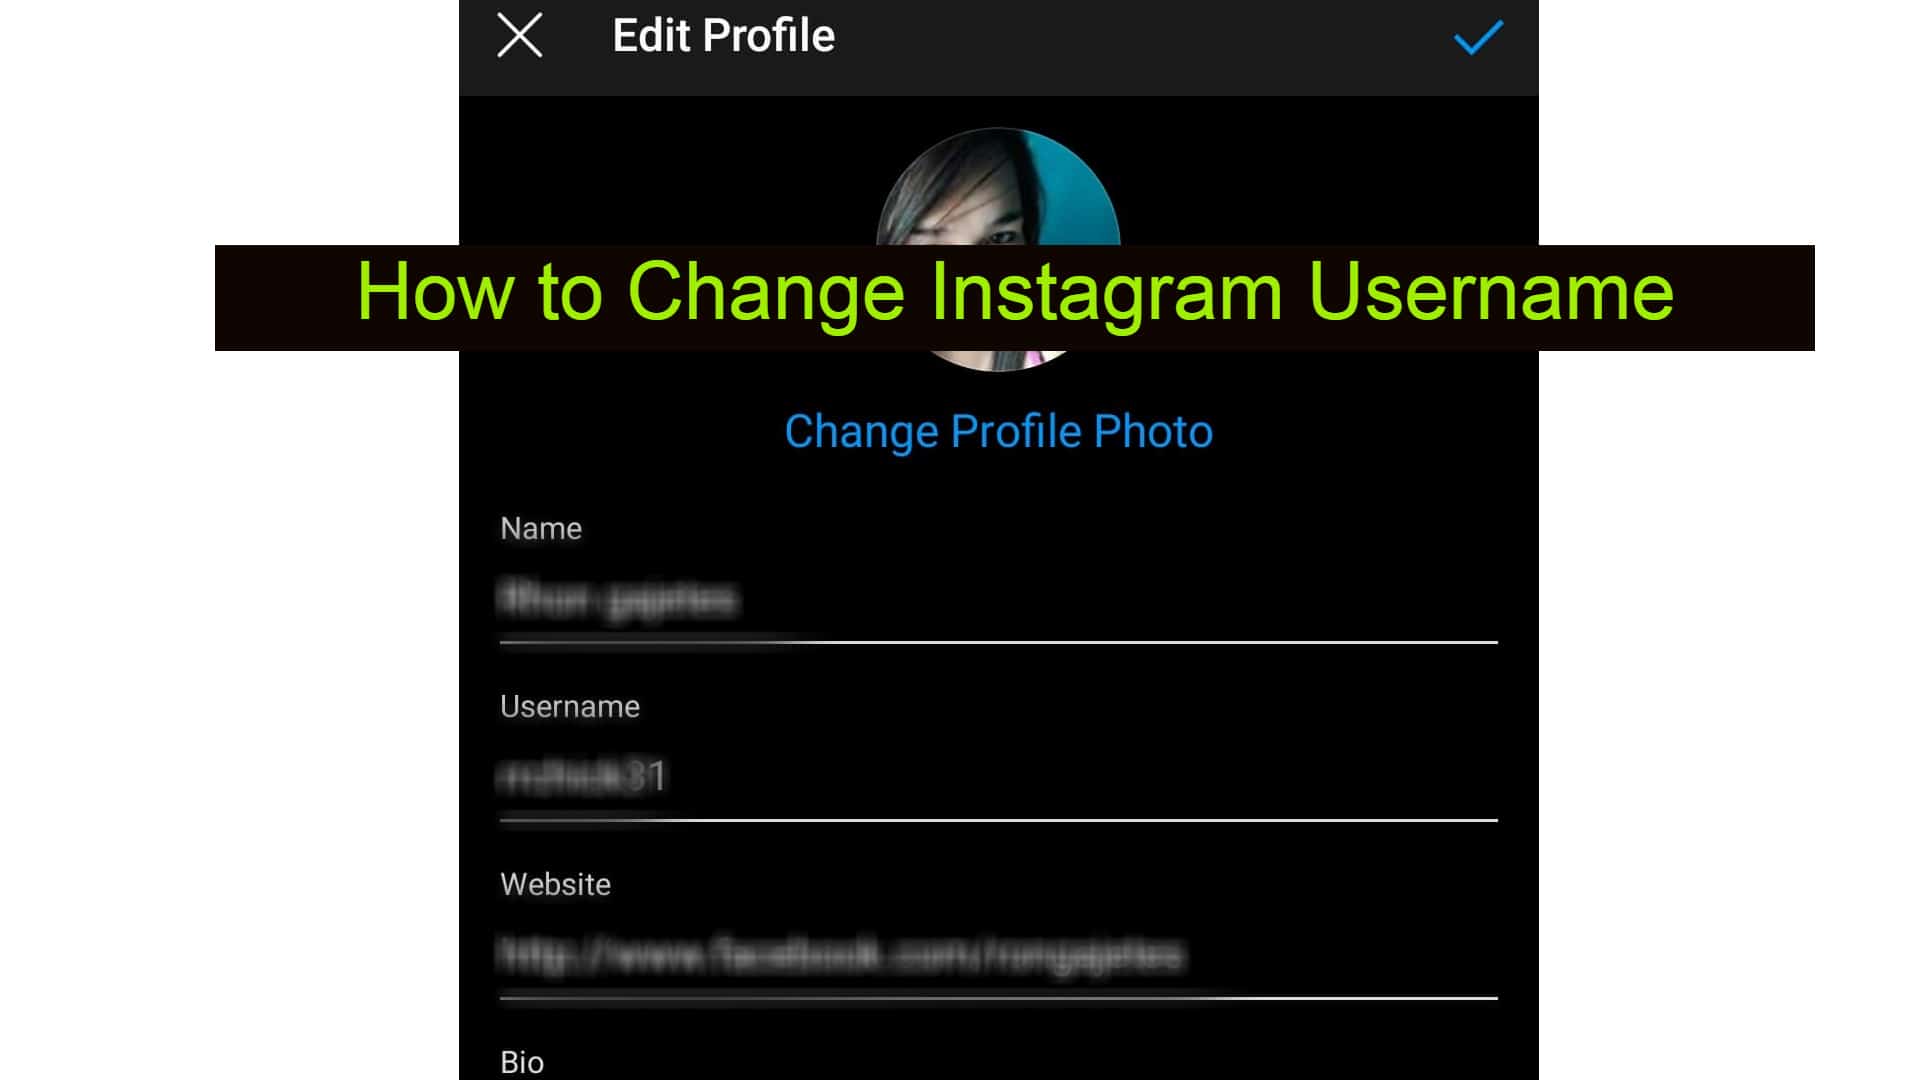Tap the profile photo thumbnail

[x=998, y=244]
